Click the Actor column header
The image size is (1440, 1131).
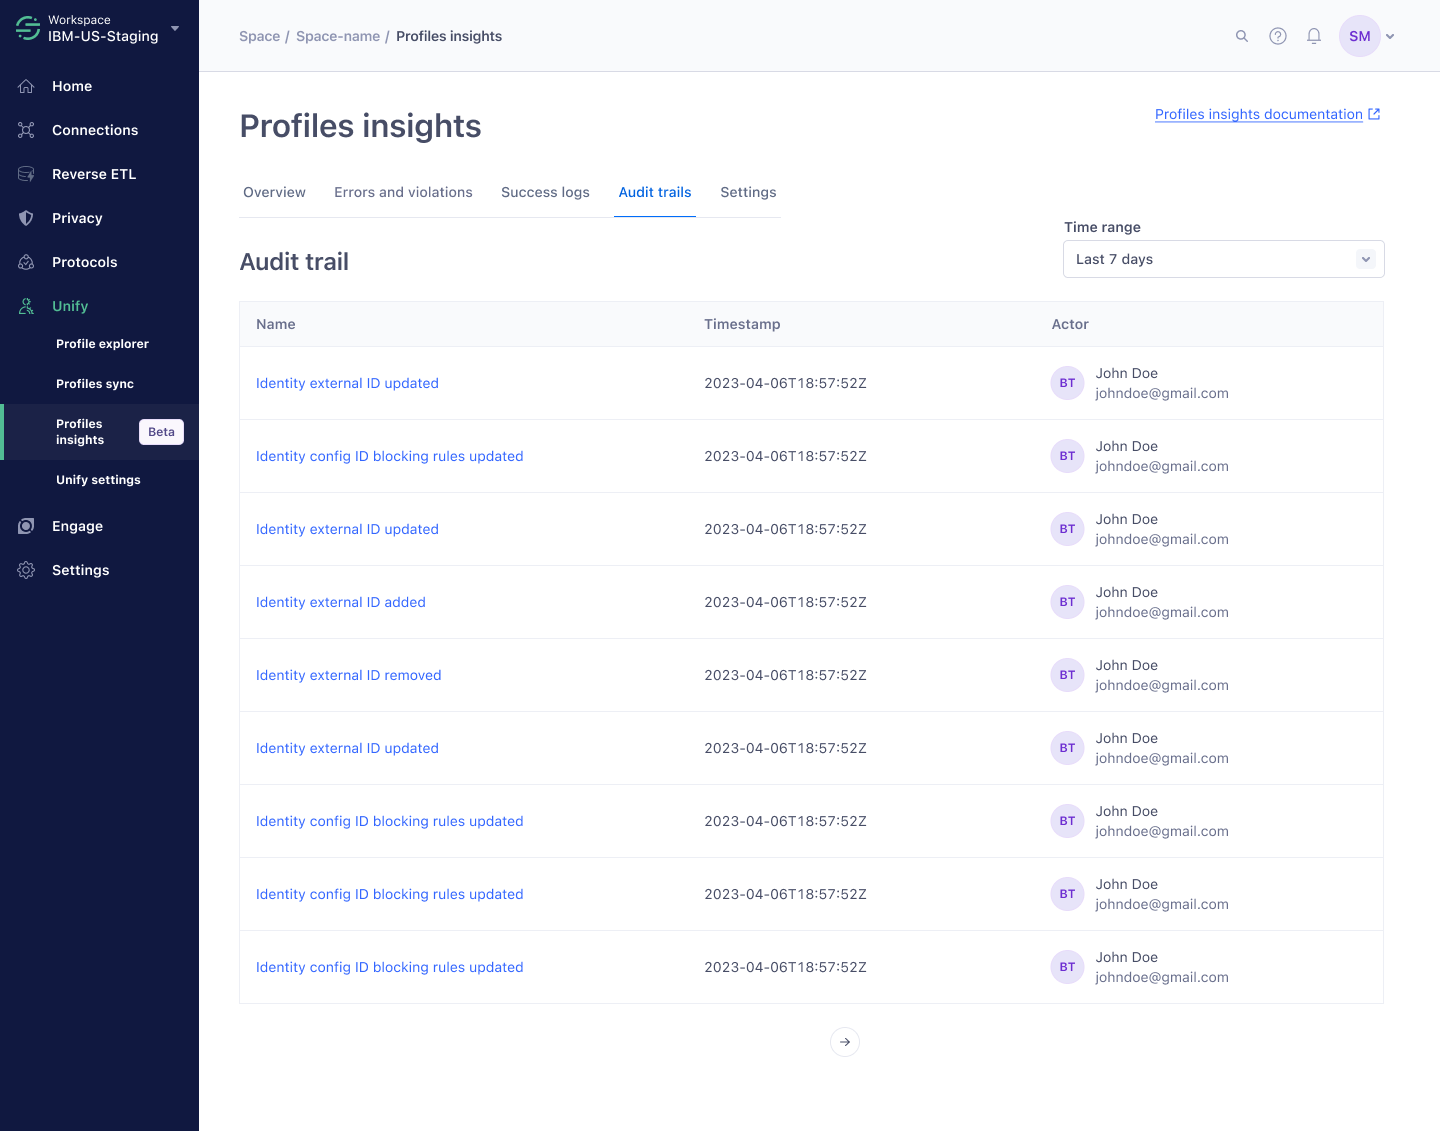[1070, 324]
